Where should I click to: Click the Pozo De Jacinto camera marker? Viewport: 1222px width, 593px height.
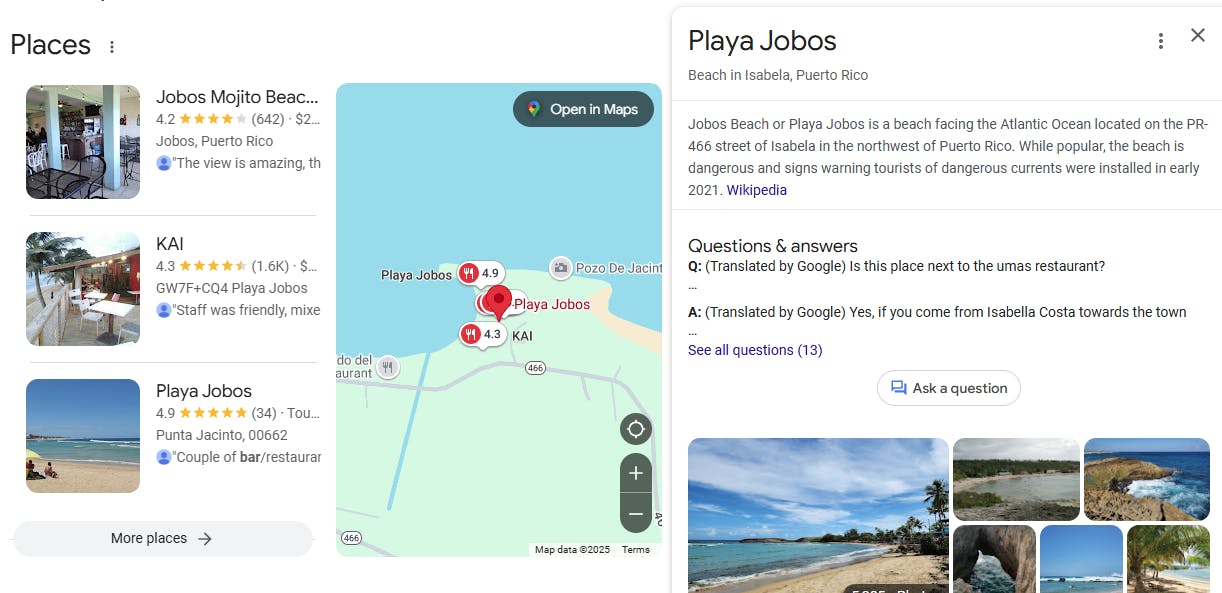point(561,268)
